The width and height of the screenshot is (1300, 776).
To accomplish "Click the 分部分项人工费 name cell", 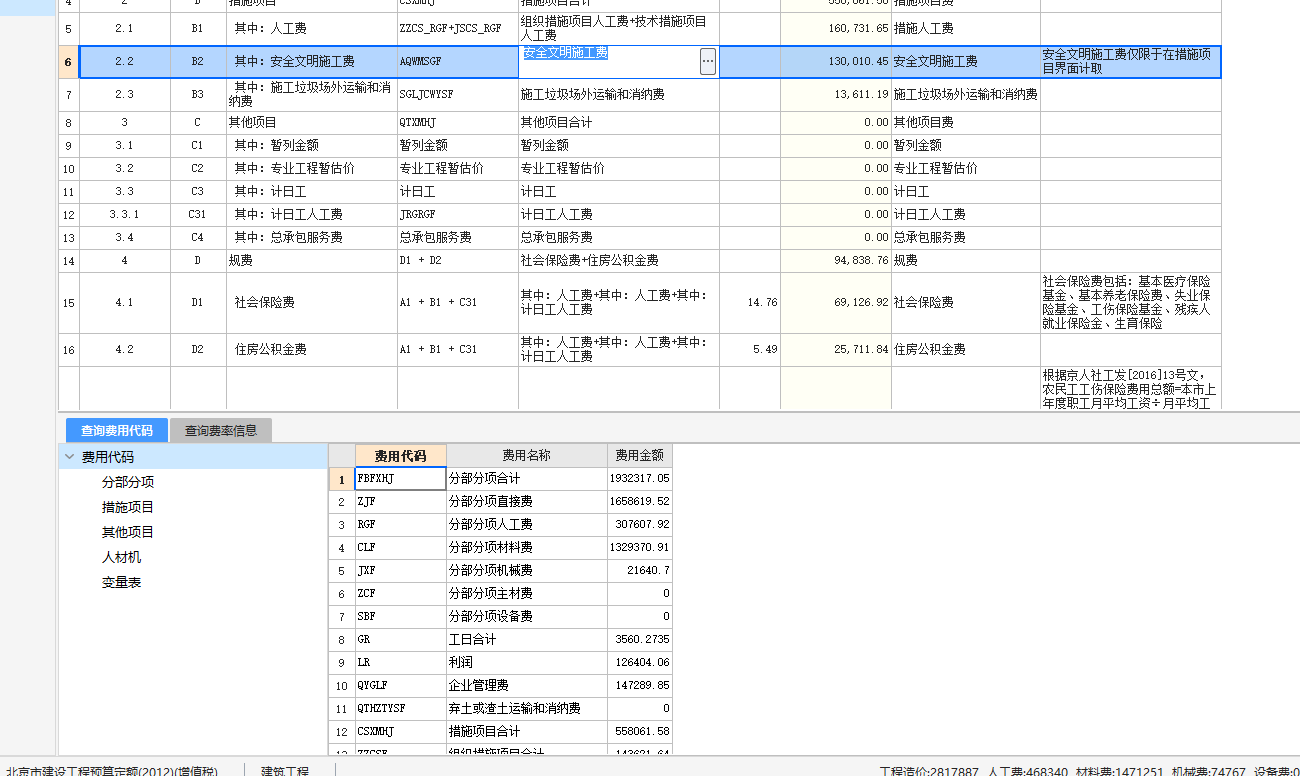I will click(526, 524).
